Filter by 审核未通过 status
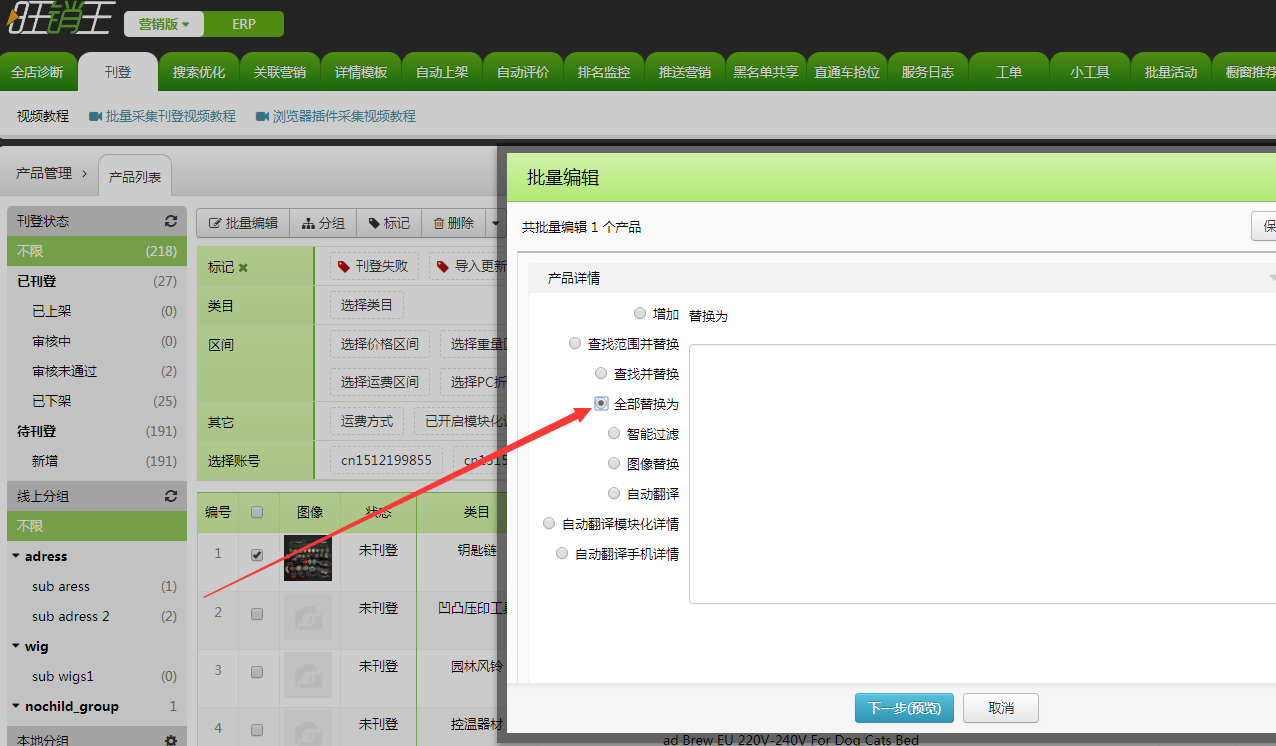 [x=97, y=371]
